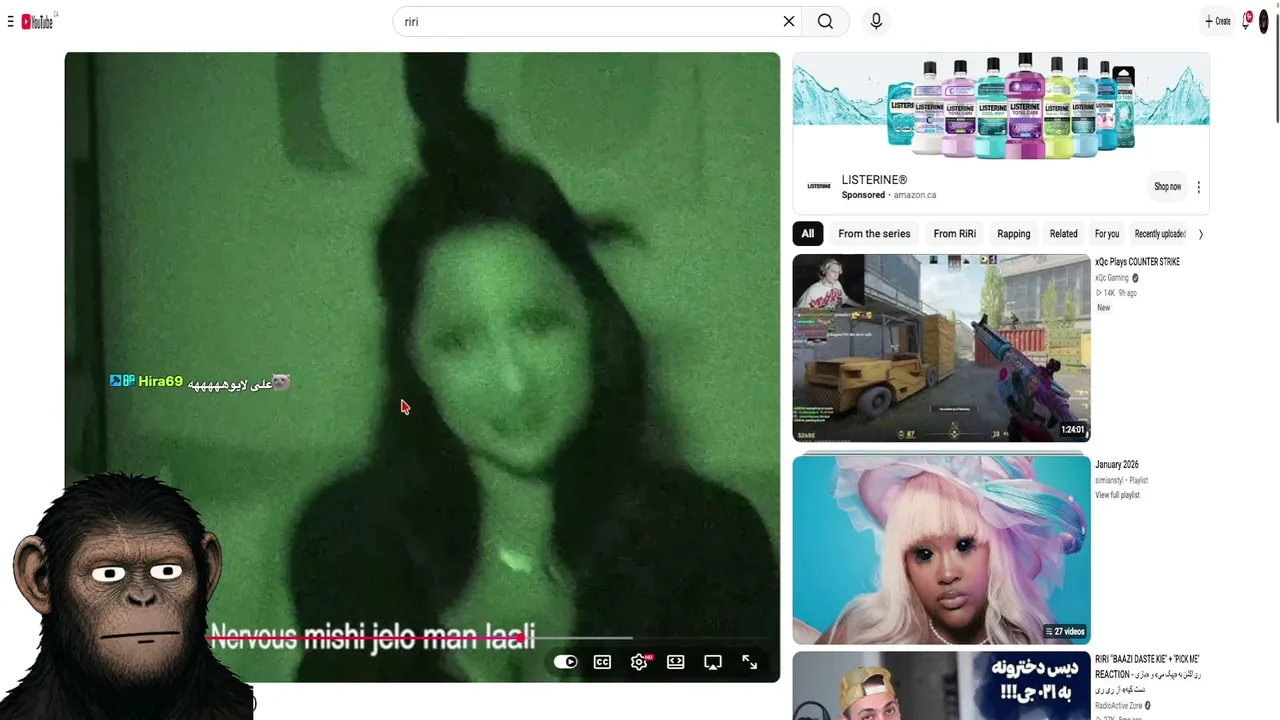Click the 'New' badge under xQc video

click(x=1104, y=308)
